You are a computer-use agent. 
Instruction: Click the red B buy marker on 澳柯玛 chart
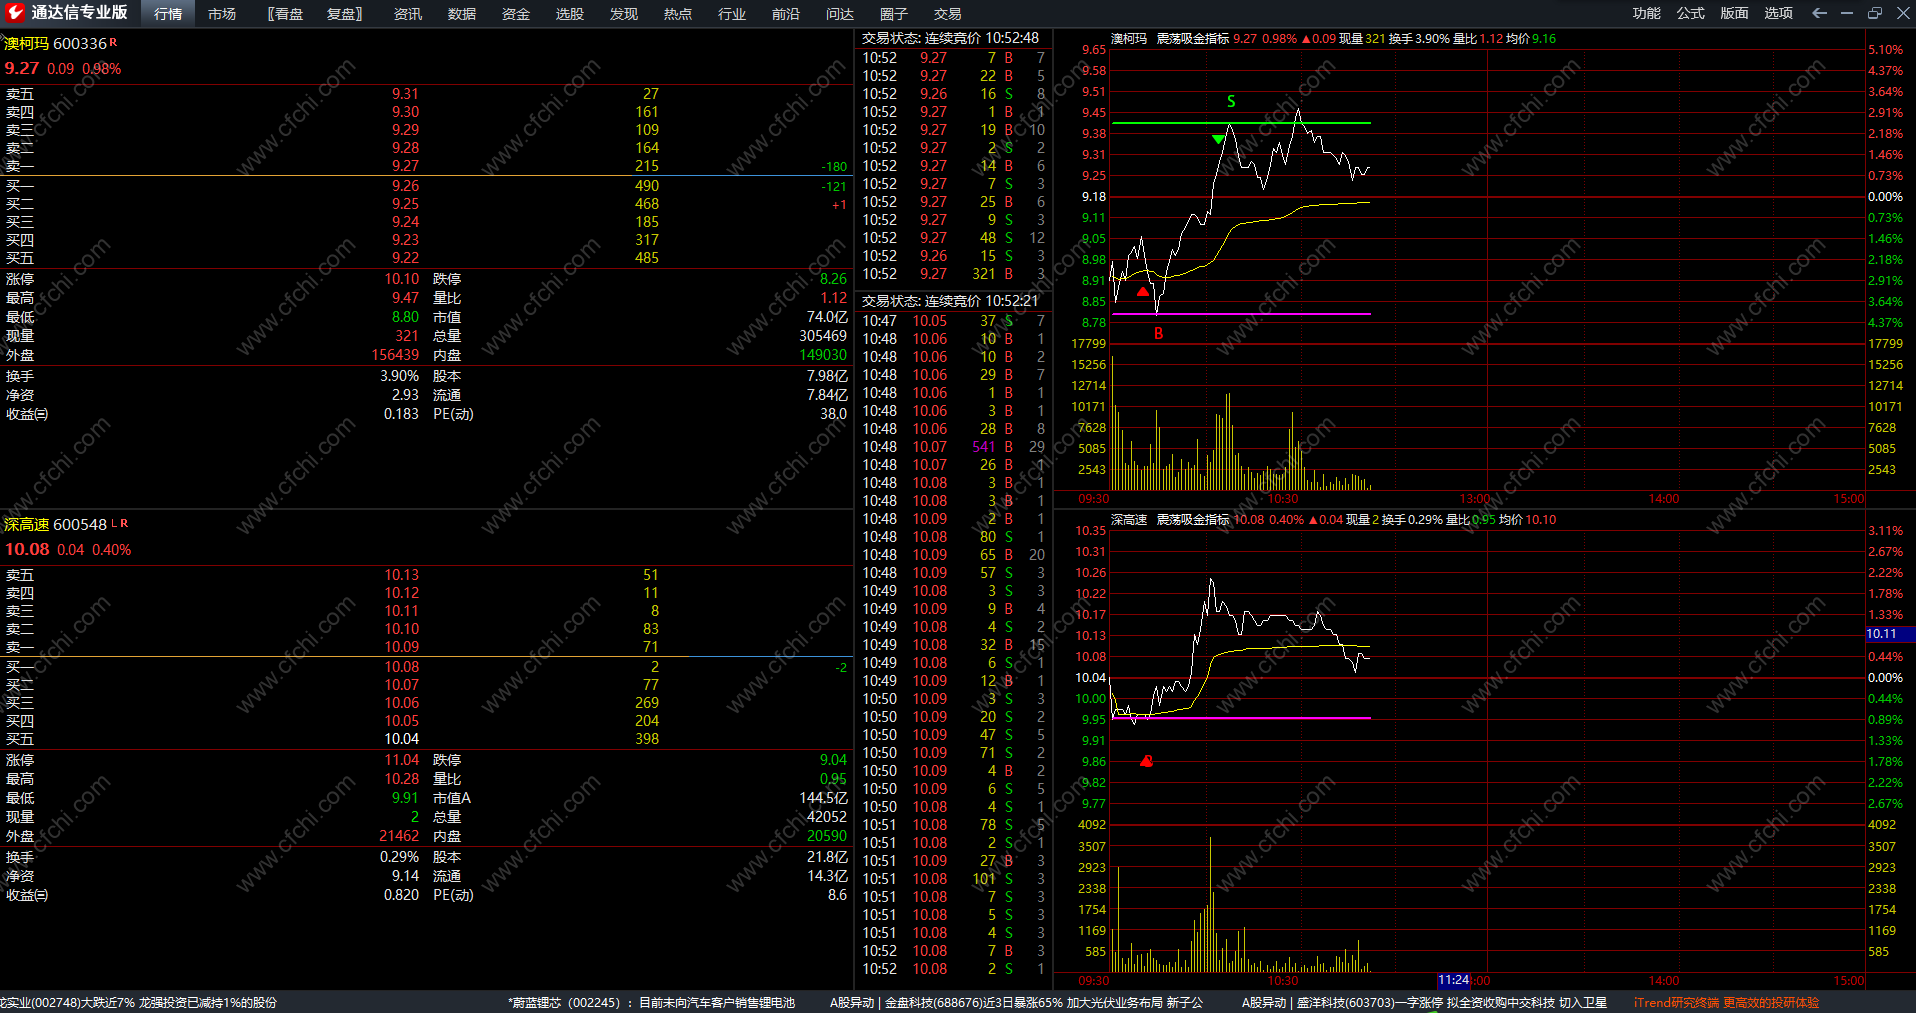coord(1158,334)
